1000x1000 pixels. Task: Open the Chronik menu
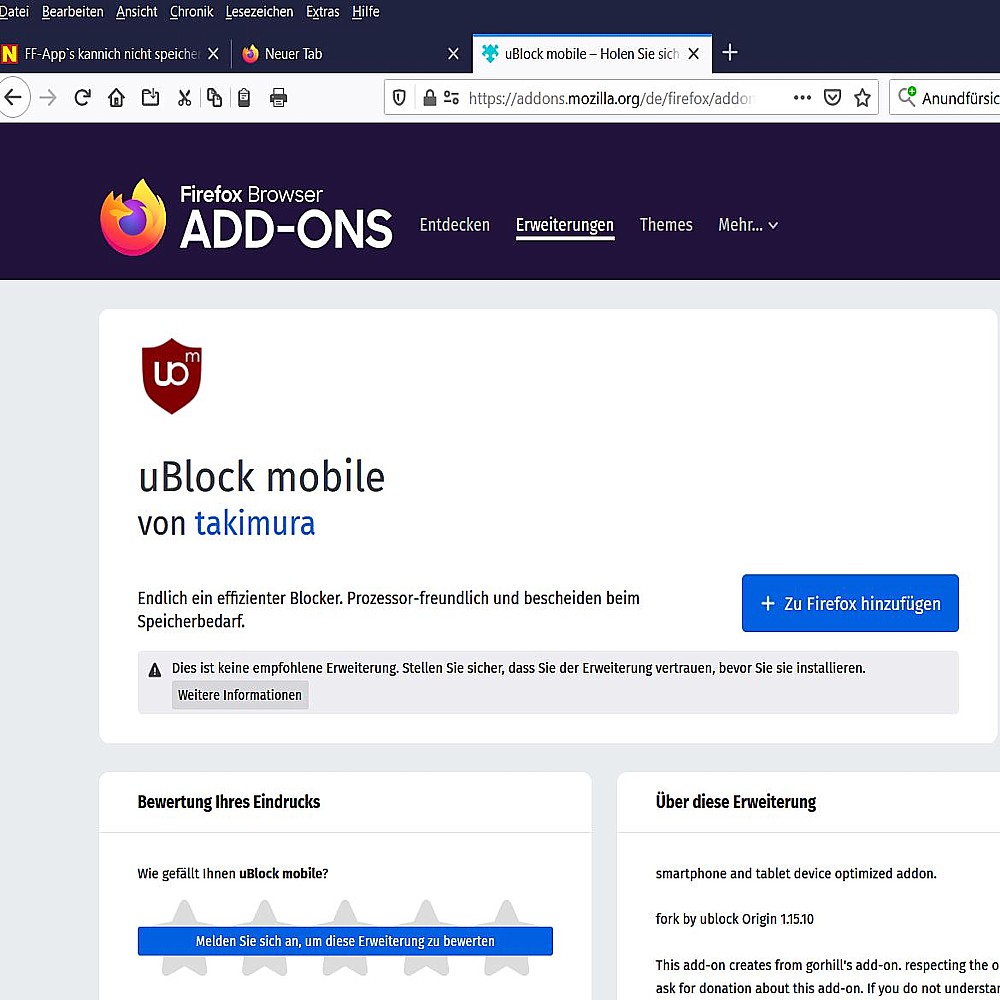(x=191, y=11)
